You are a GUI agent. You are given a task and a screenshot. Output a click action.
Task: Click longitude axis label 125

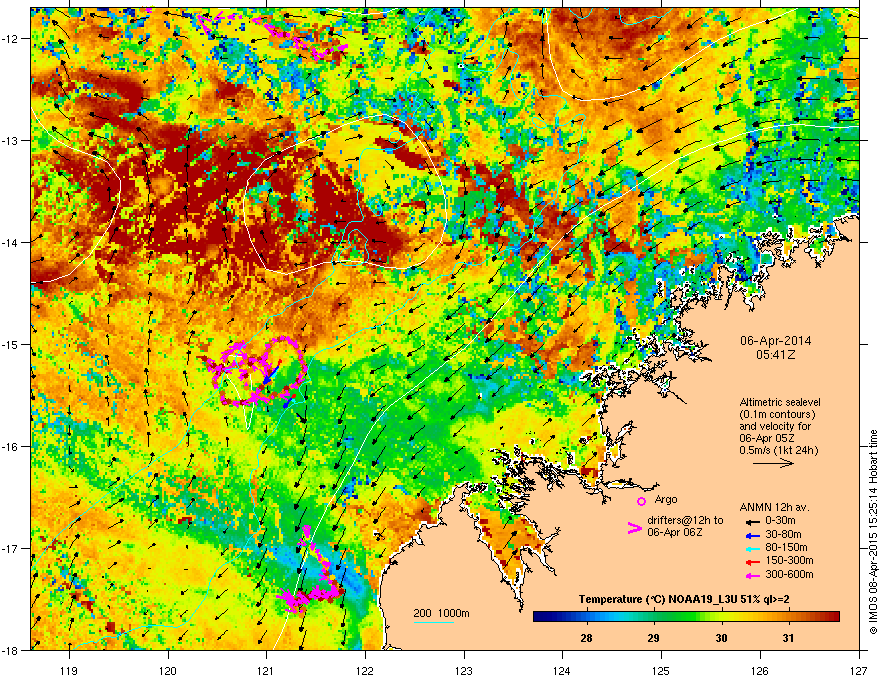click(x=661, y=670)
